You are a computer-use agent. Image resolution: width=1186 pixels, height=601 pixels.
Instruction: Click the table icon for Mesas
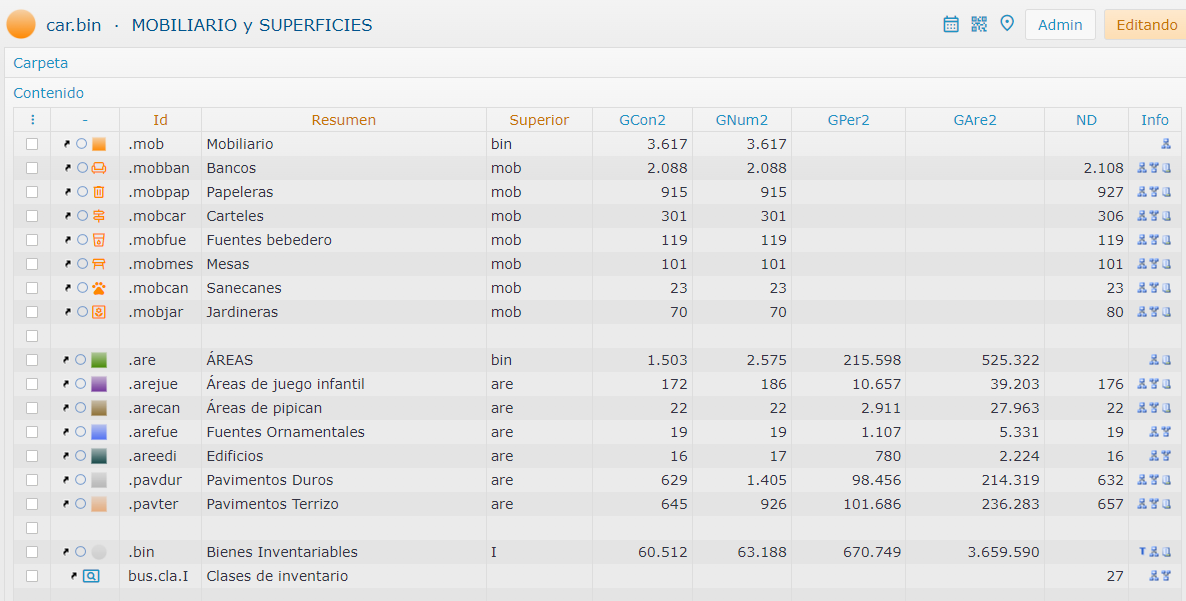[x=99, y=264]
